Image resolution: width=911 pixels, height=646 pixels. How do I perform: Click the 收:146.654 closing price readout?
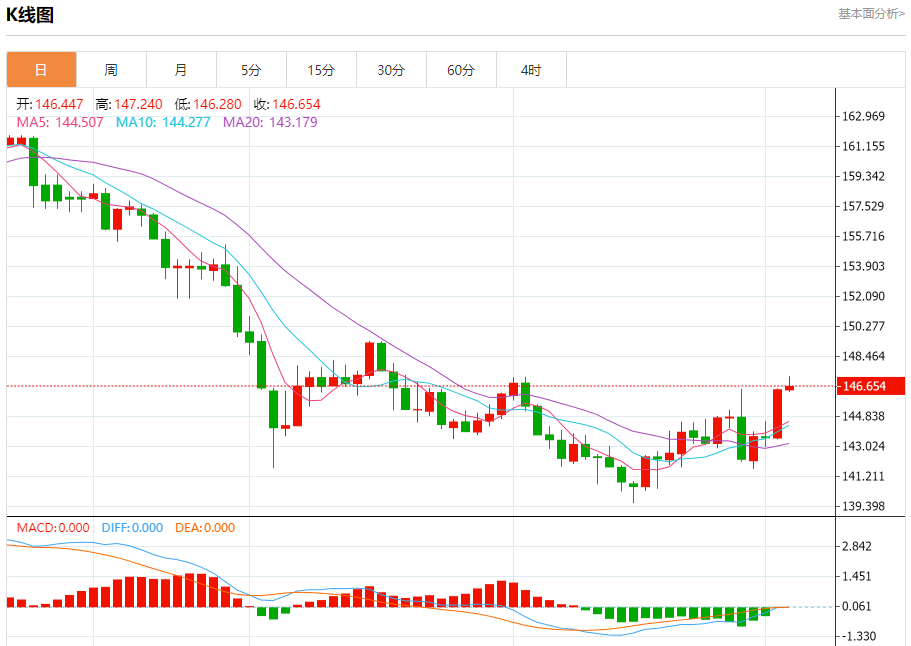click(287, 104)
